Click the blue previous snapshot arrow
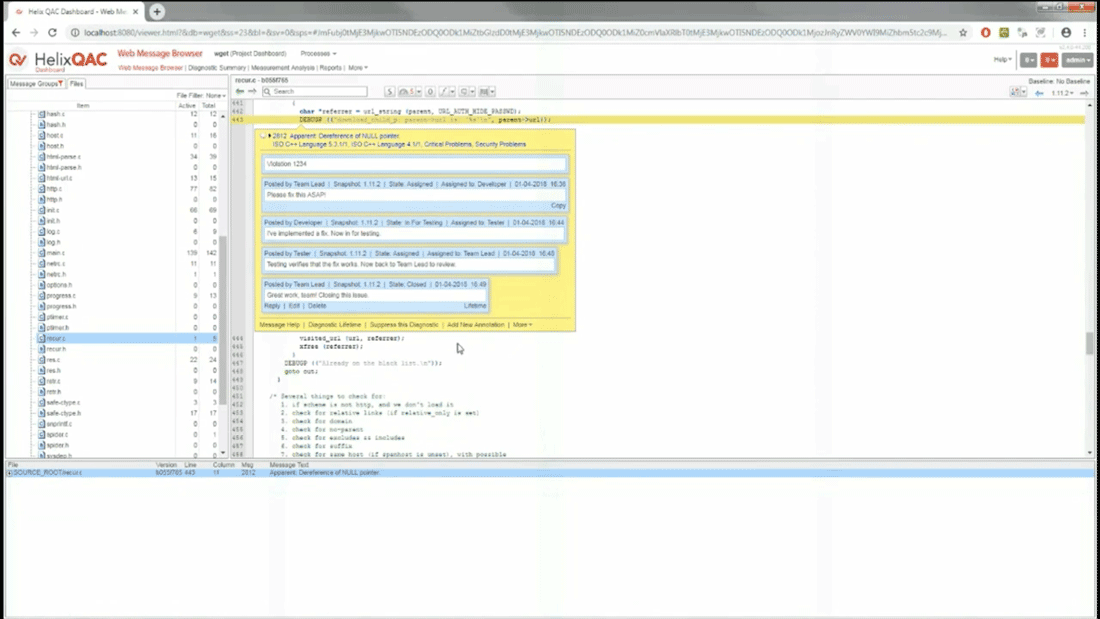The height and width of the screenshot is (619, 1100). coord(1039,92)
